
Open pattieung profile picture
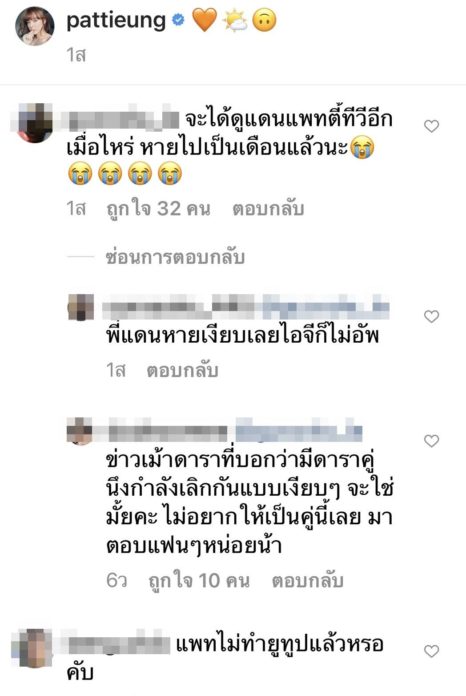pos(35,26)
